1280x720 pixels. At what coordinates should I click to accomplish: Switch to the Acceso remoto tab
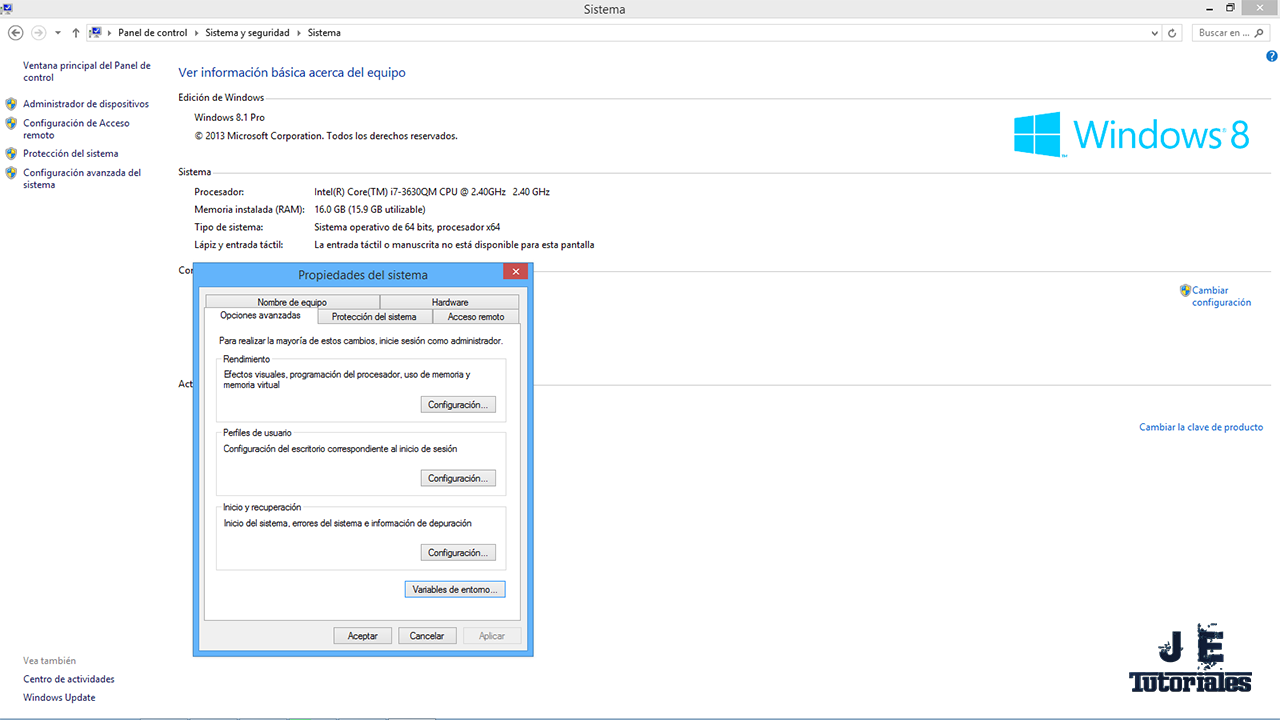[476, 317]
